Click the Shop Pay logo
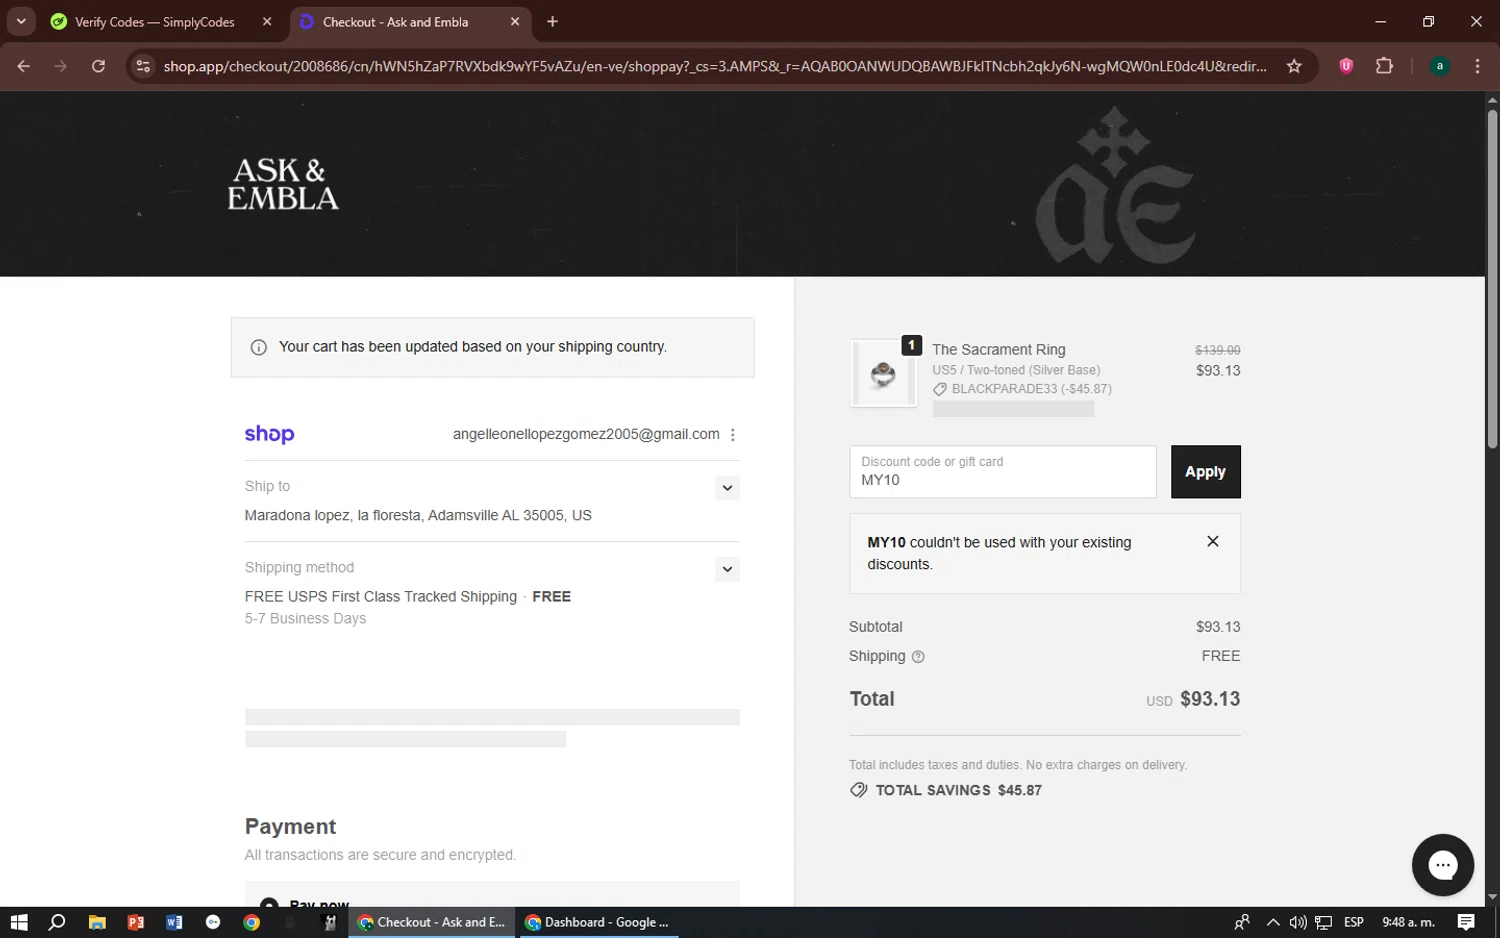Screen dimensions: 1500x938 click(x=269, y=434)
